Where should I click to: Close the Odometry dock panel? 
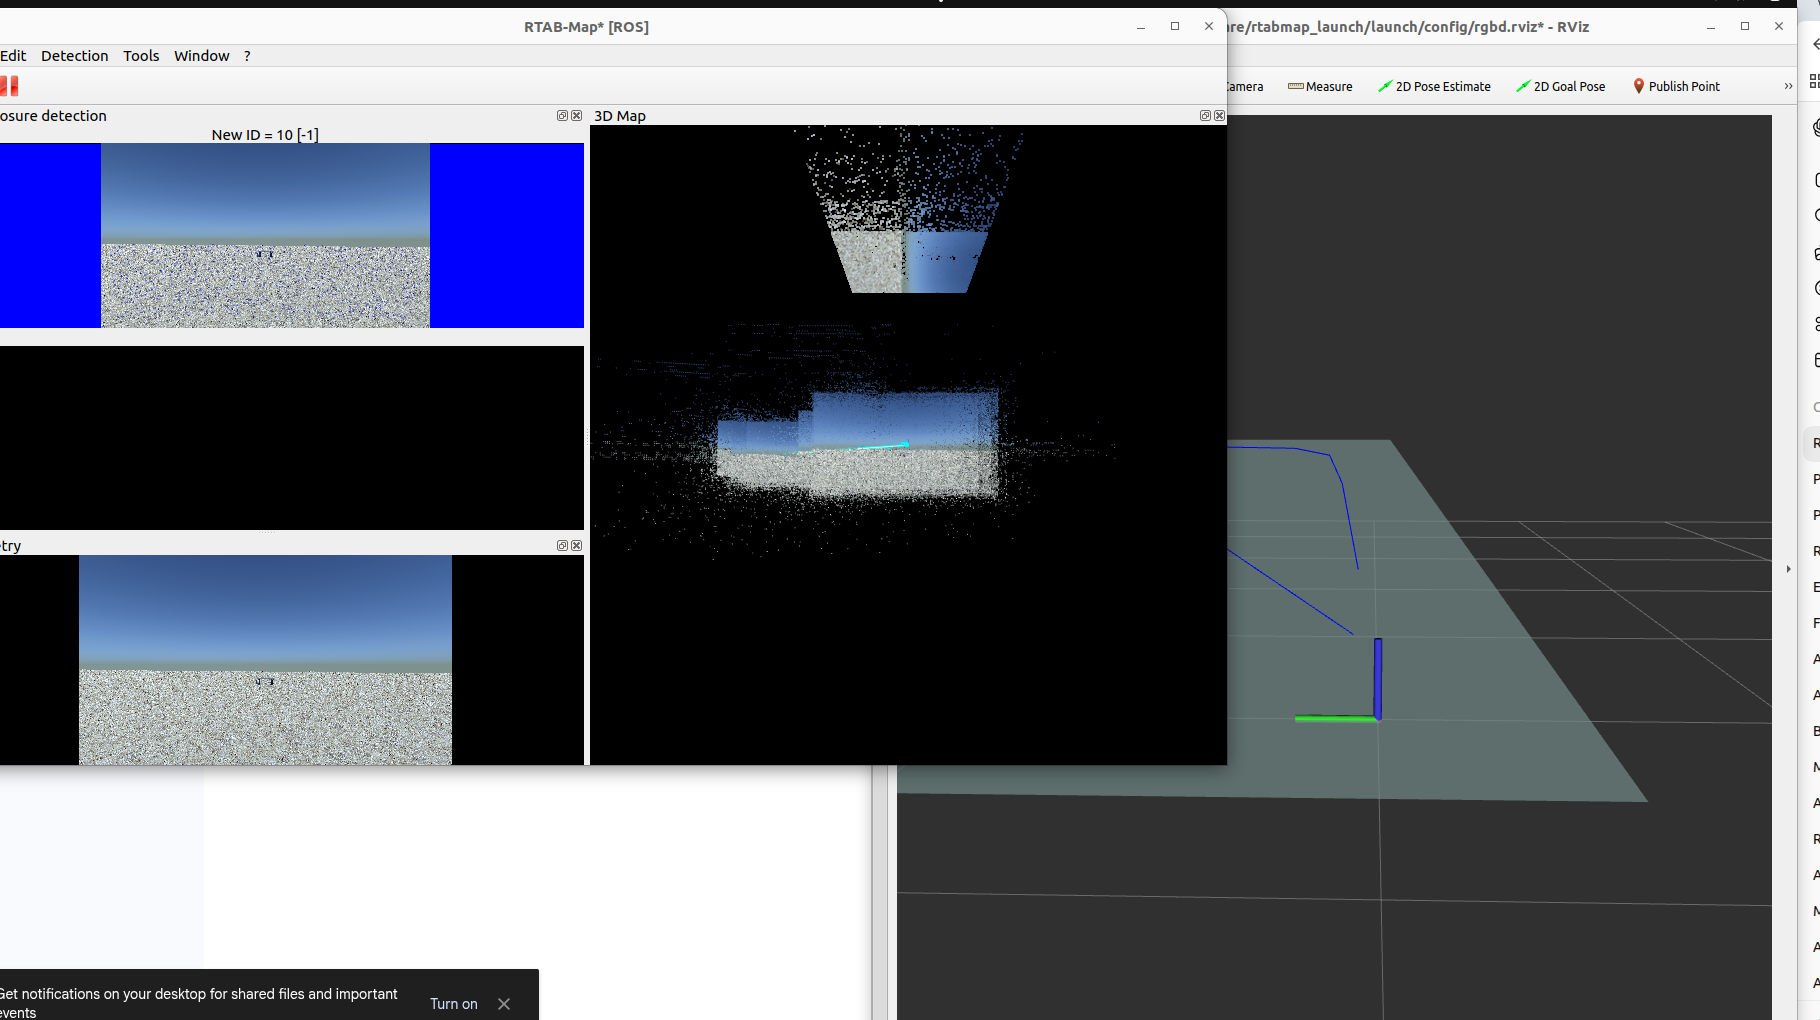click(576, 546)
